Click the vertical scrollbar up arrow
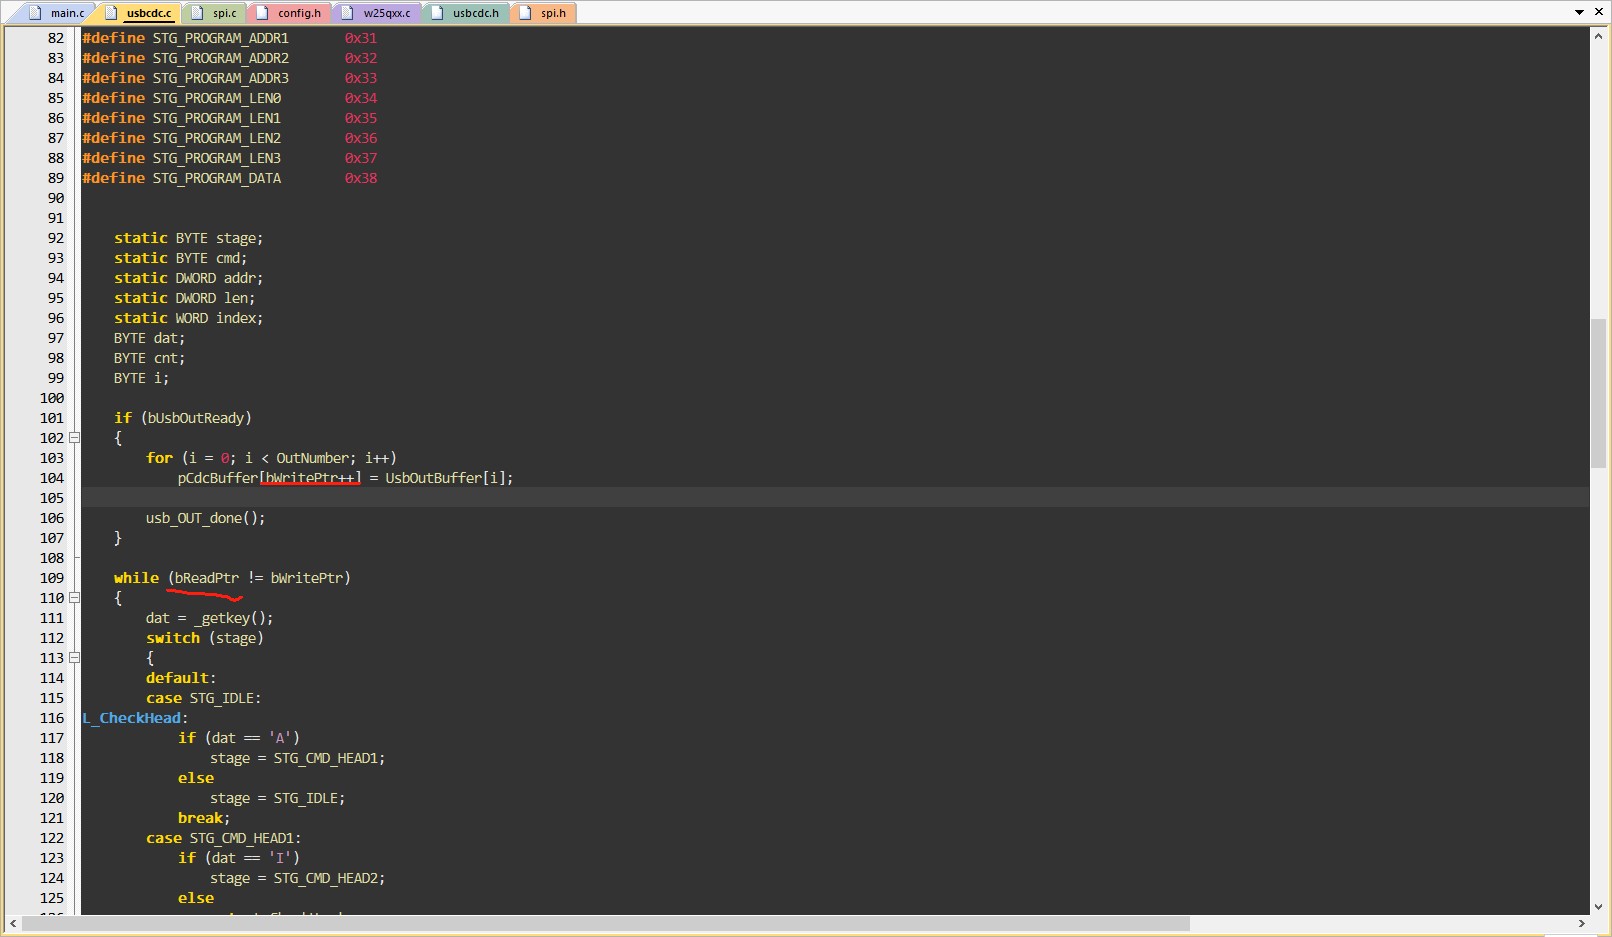Viewport: 1612px width, 937px height. coord(1598,36)
